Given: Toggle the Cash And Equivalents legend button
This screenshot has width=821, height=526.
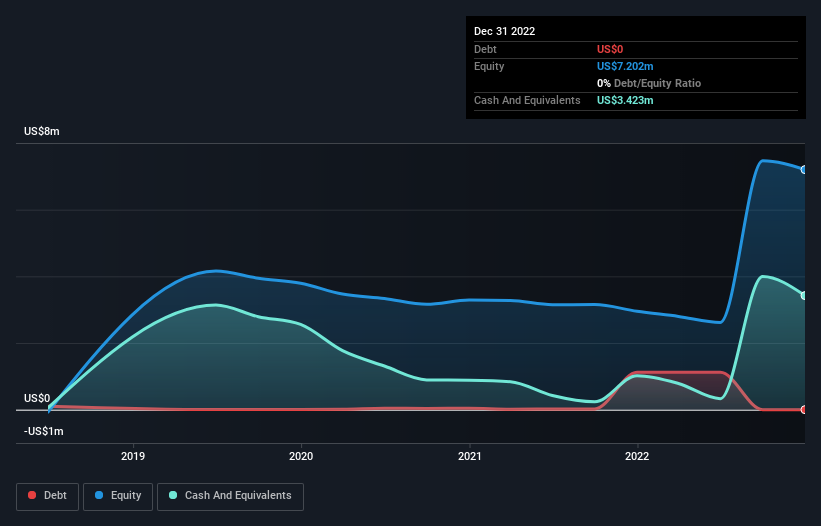Looking at the screenshot, I should 230,496.
